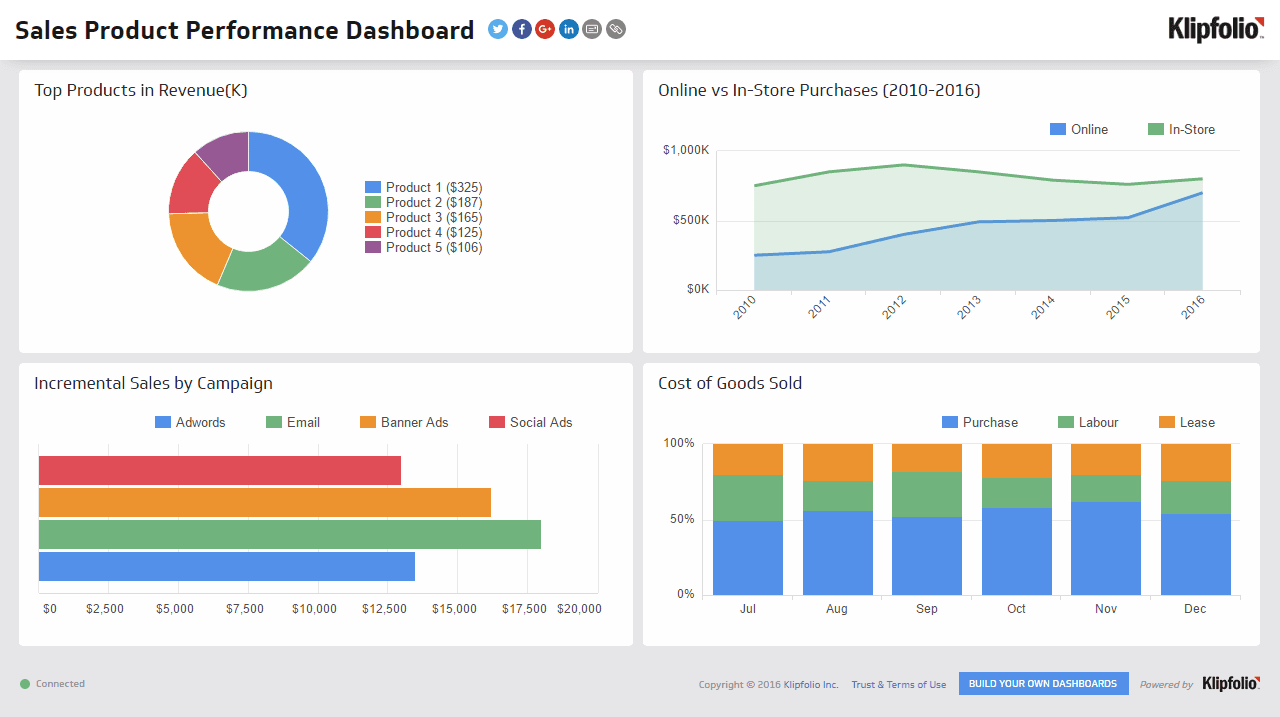
Task: Click Product 1 ($325) legend entry
Action: tap(424, 187)
